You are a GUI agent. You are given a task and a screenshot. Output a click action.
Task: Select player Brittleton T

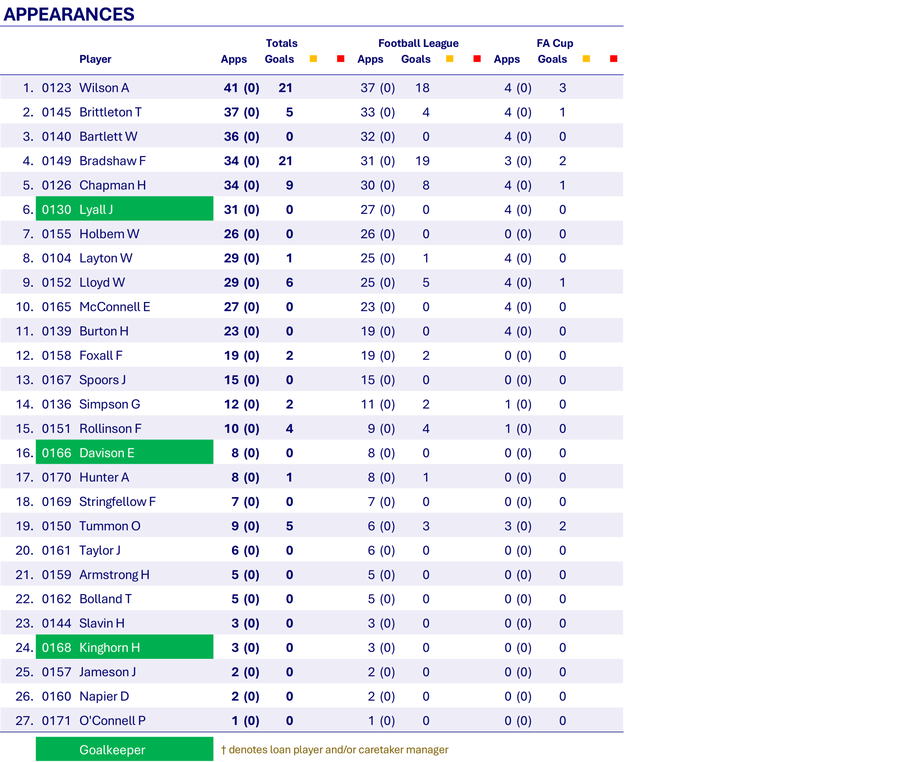click(110, 112)
